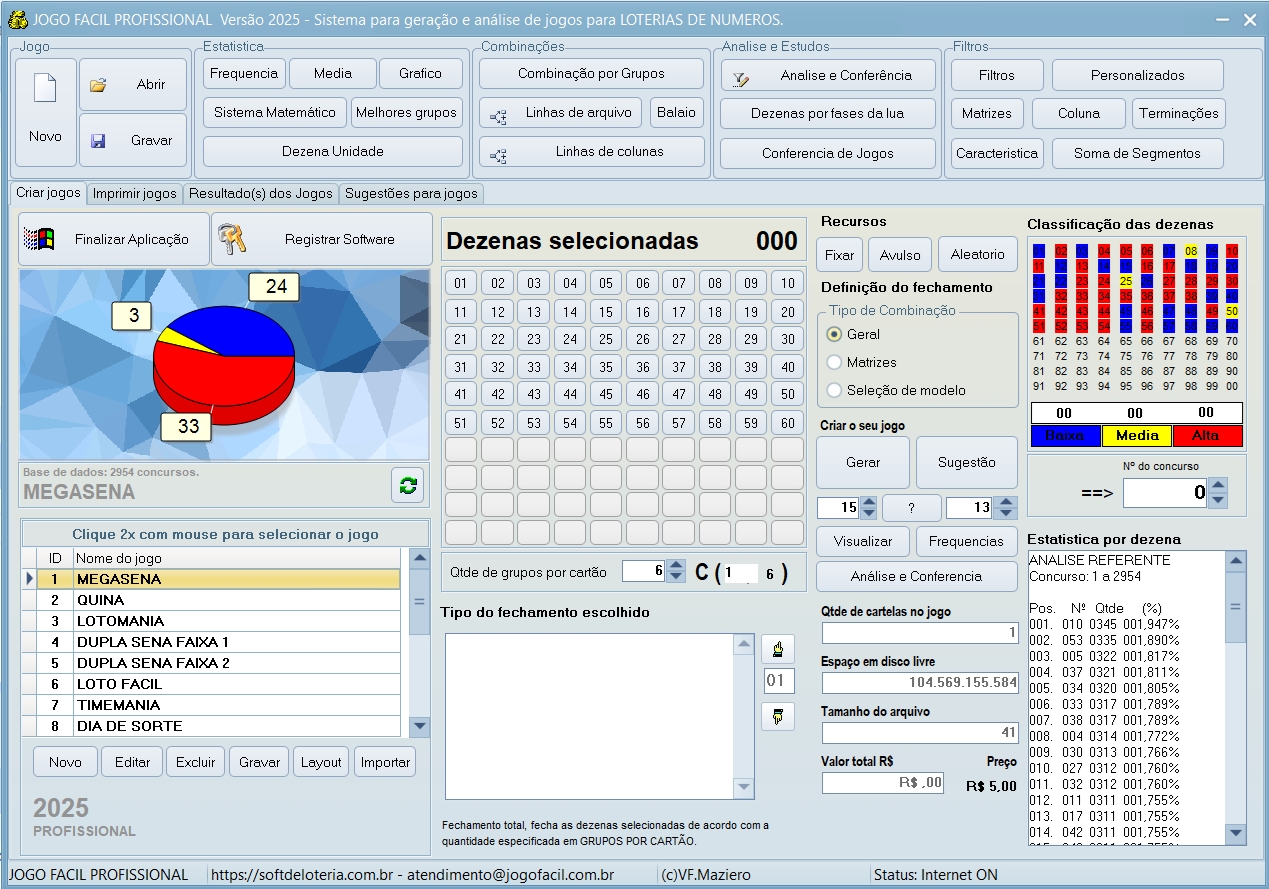1269x889 pixels.
Task: Click the hand pointing down icon button
Action: pyautogui.click(x=777, y=716)
